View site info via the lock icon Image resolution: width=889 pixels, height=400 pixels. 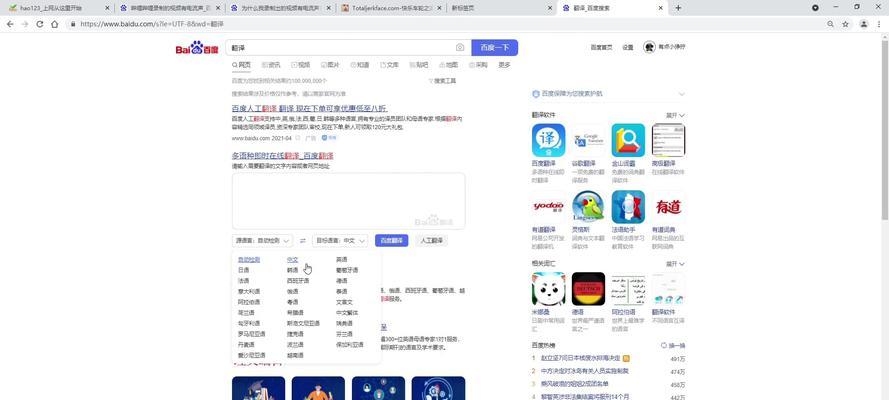pos(73,24)
